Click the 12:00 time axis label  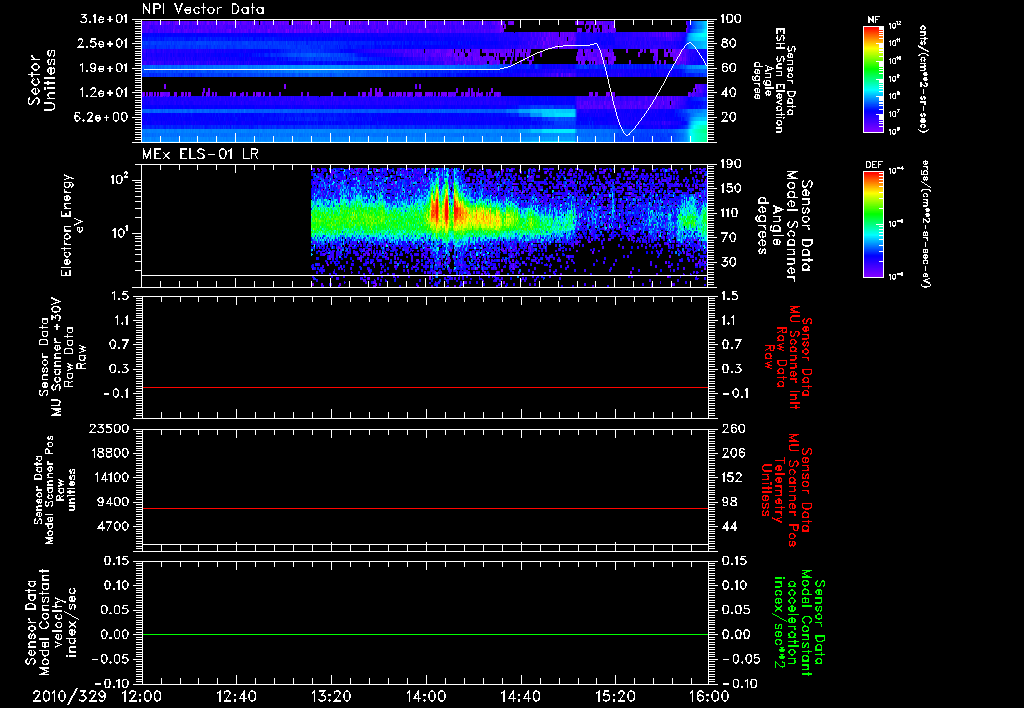point(142,696)
